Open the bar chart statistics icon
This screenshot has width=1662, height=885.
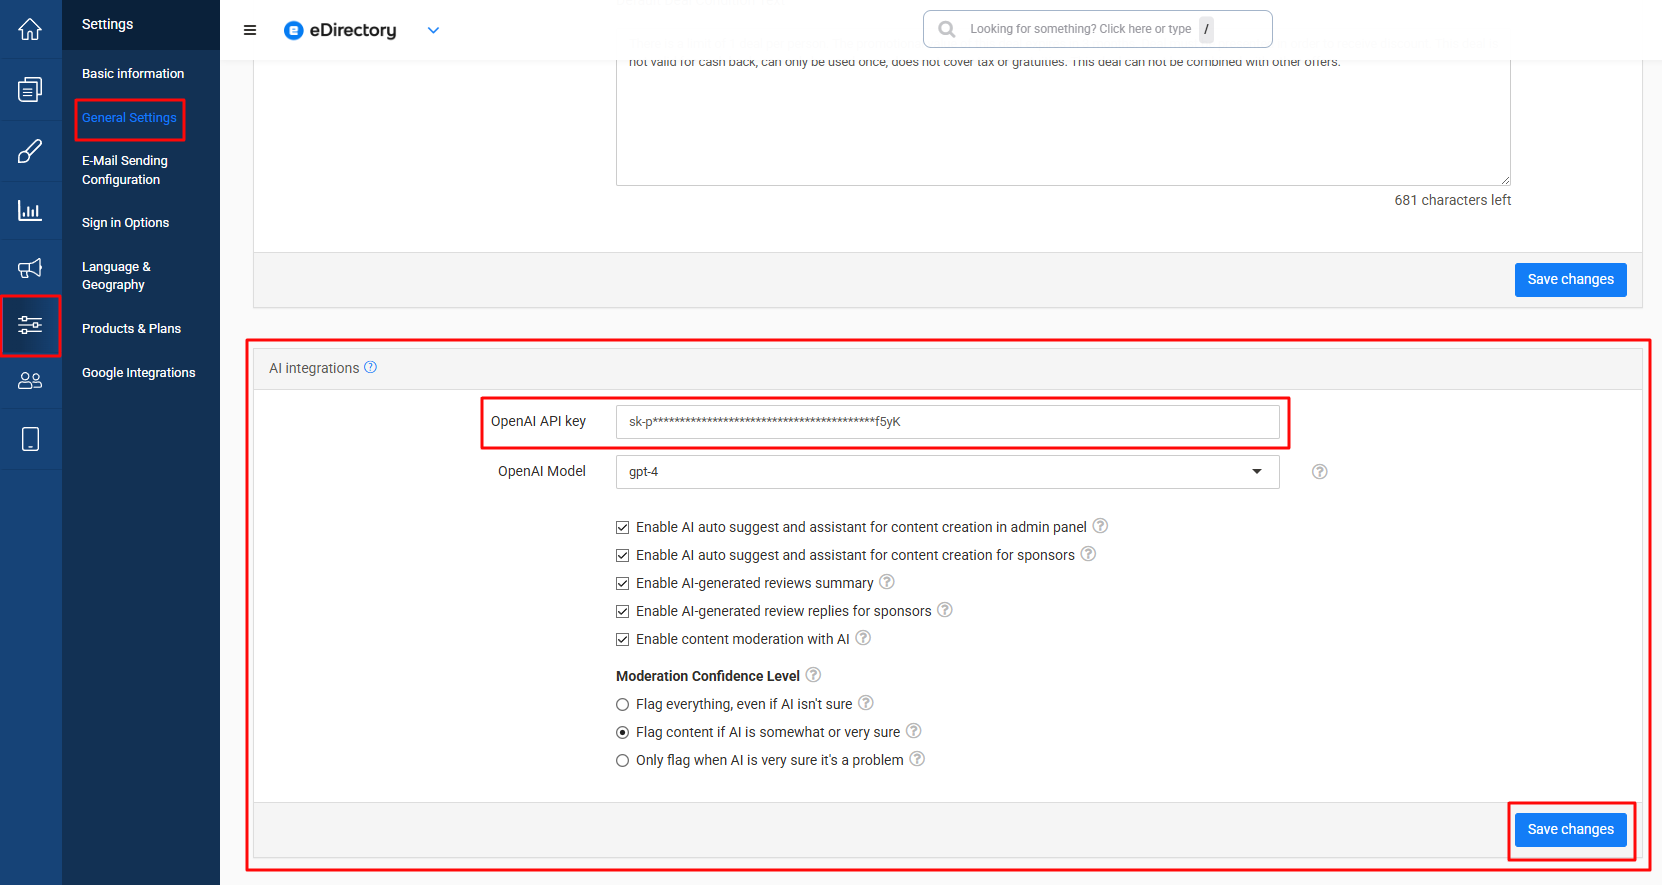click(x=30, y=210)
